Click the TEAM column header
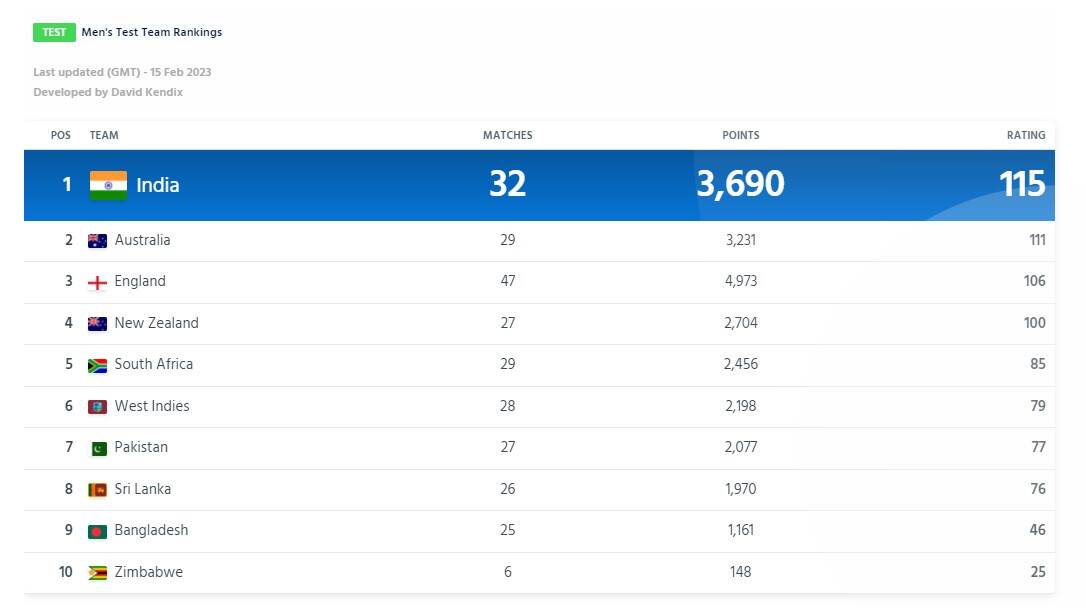The image size is (1086, 612). point(104,135)
